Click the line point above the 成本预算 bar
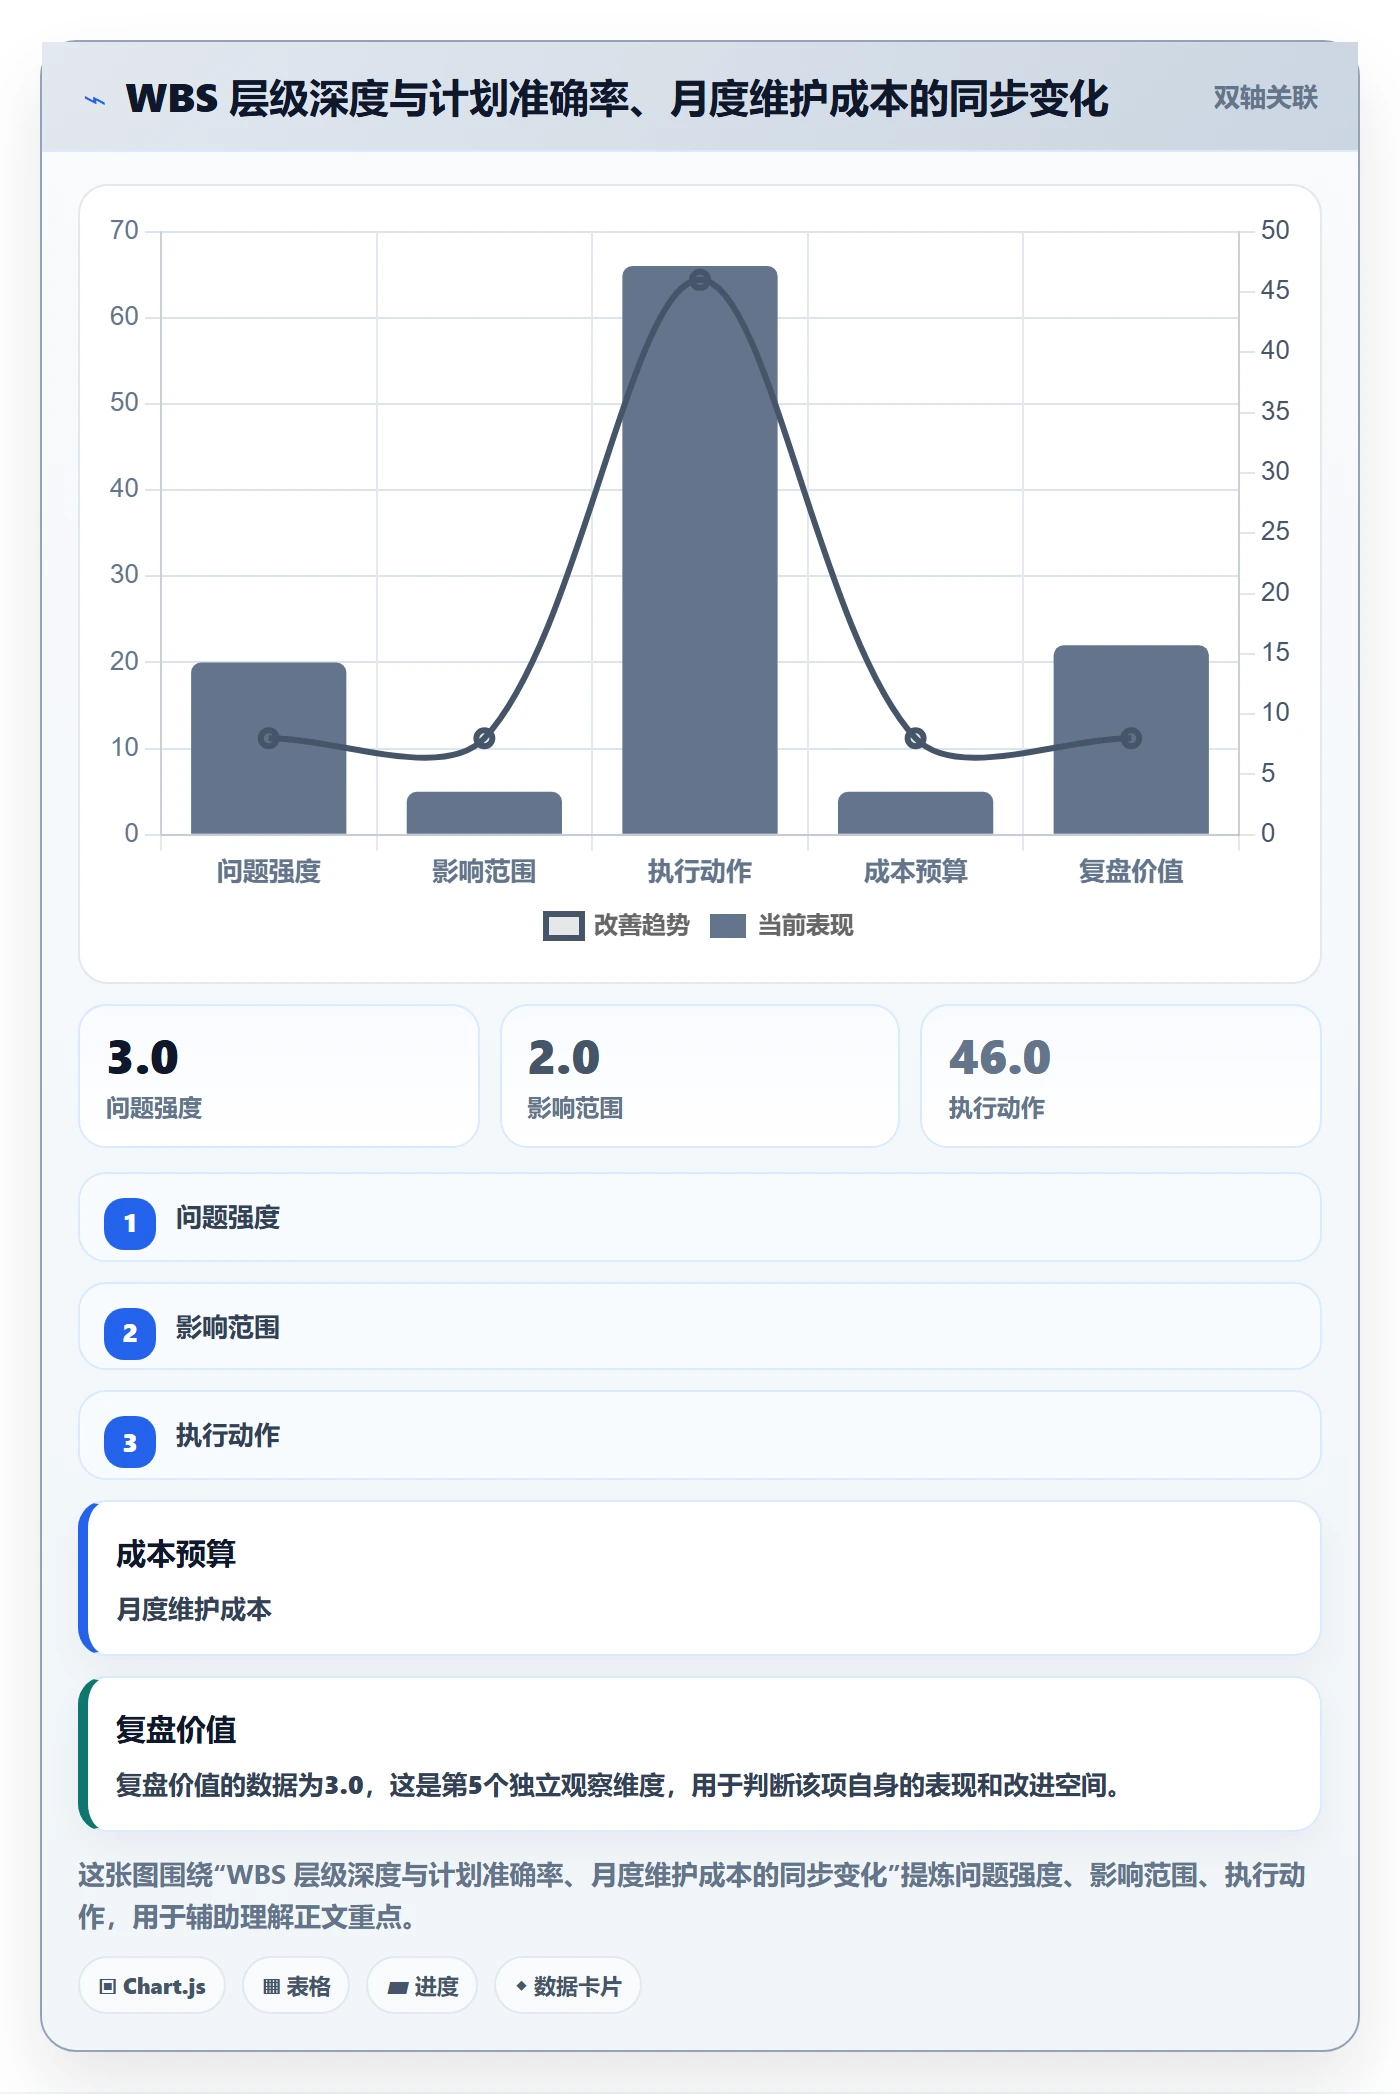The height and width of the screenshot is (2094, 1400). [x=915, y=738]
